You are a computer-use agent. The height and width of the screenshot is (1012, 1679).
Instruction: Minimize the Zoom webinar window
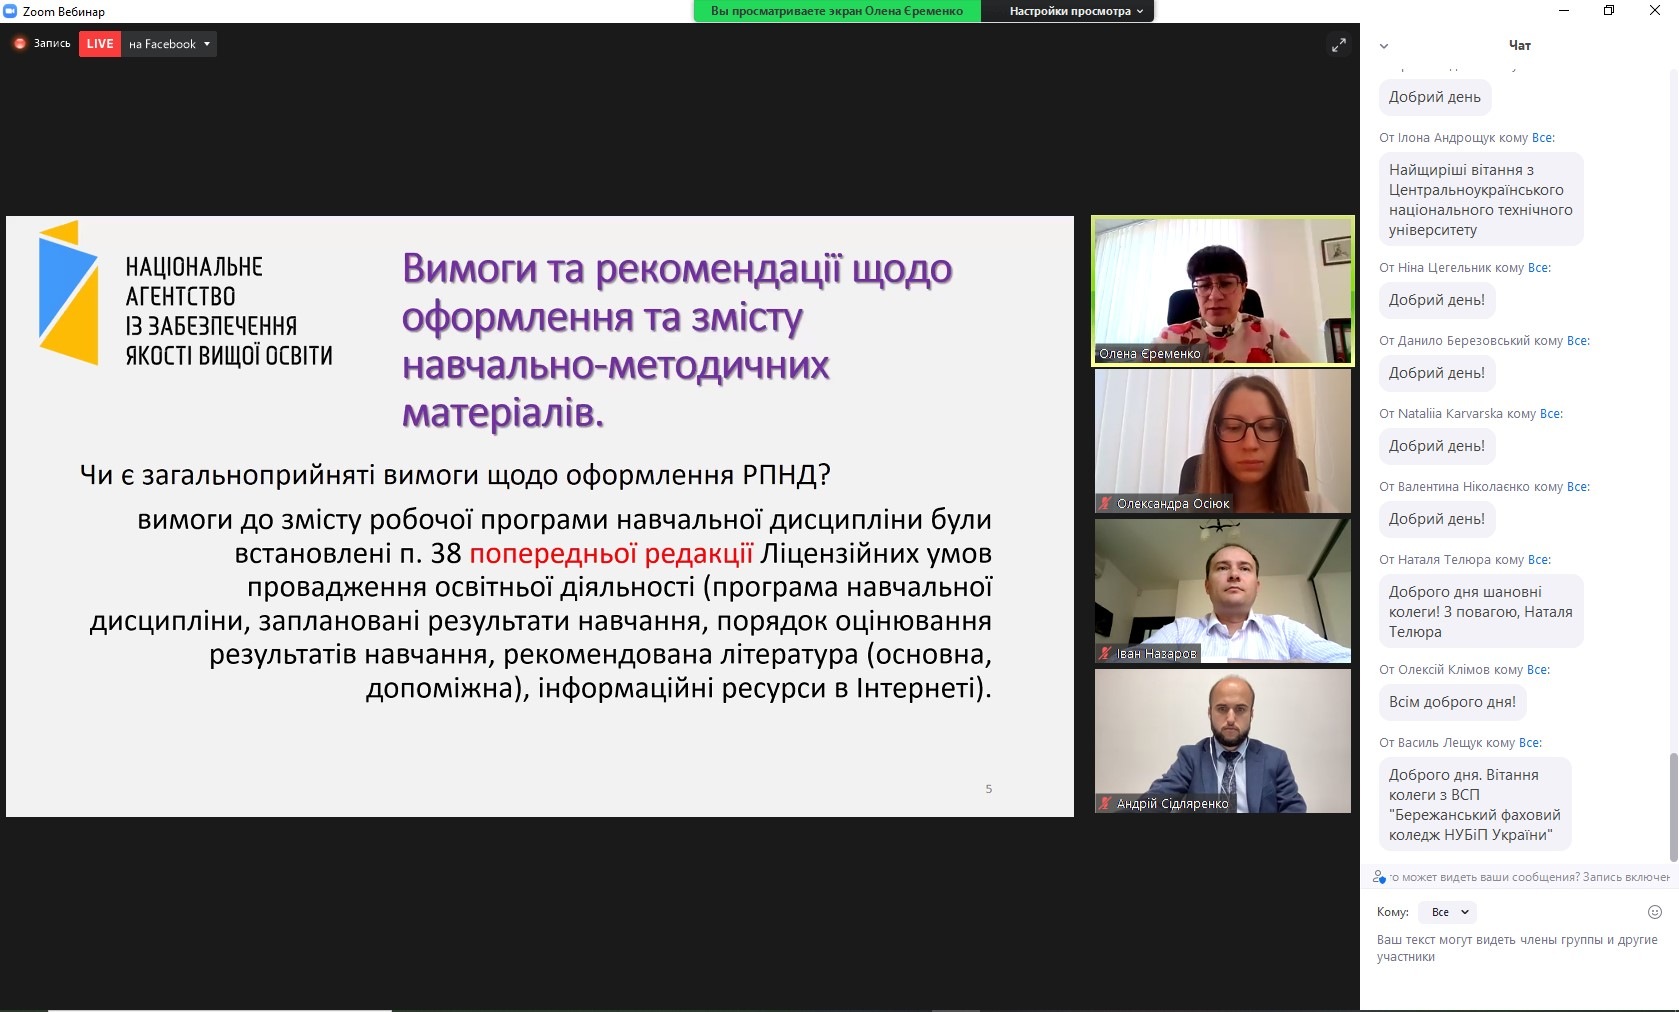(1565, 11)
